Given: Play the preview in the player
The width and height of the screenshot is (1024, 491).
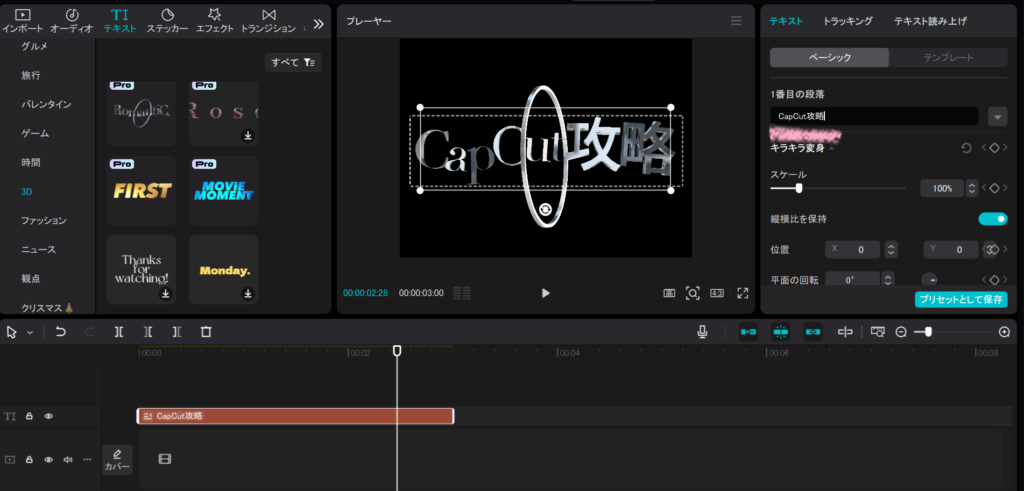Looking at the screenshot, I should tap(546, 293).
